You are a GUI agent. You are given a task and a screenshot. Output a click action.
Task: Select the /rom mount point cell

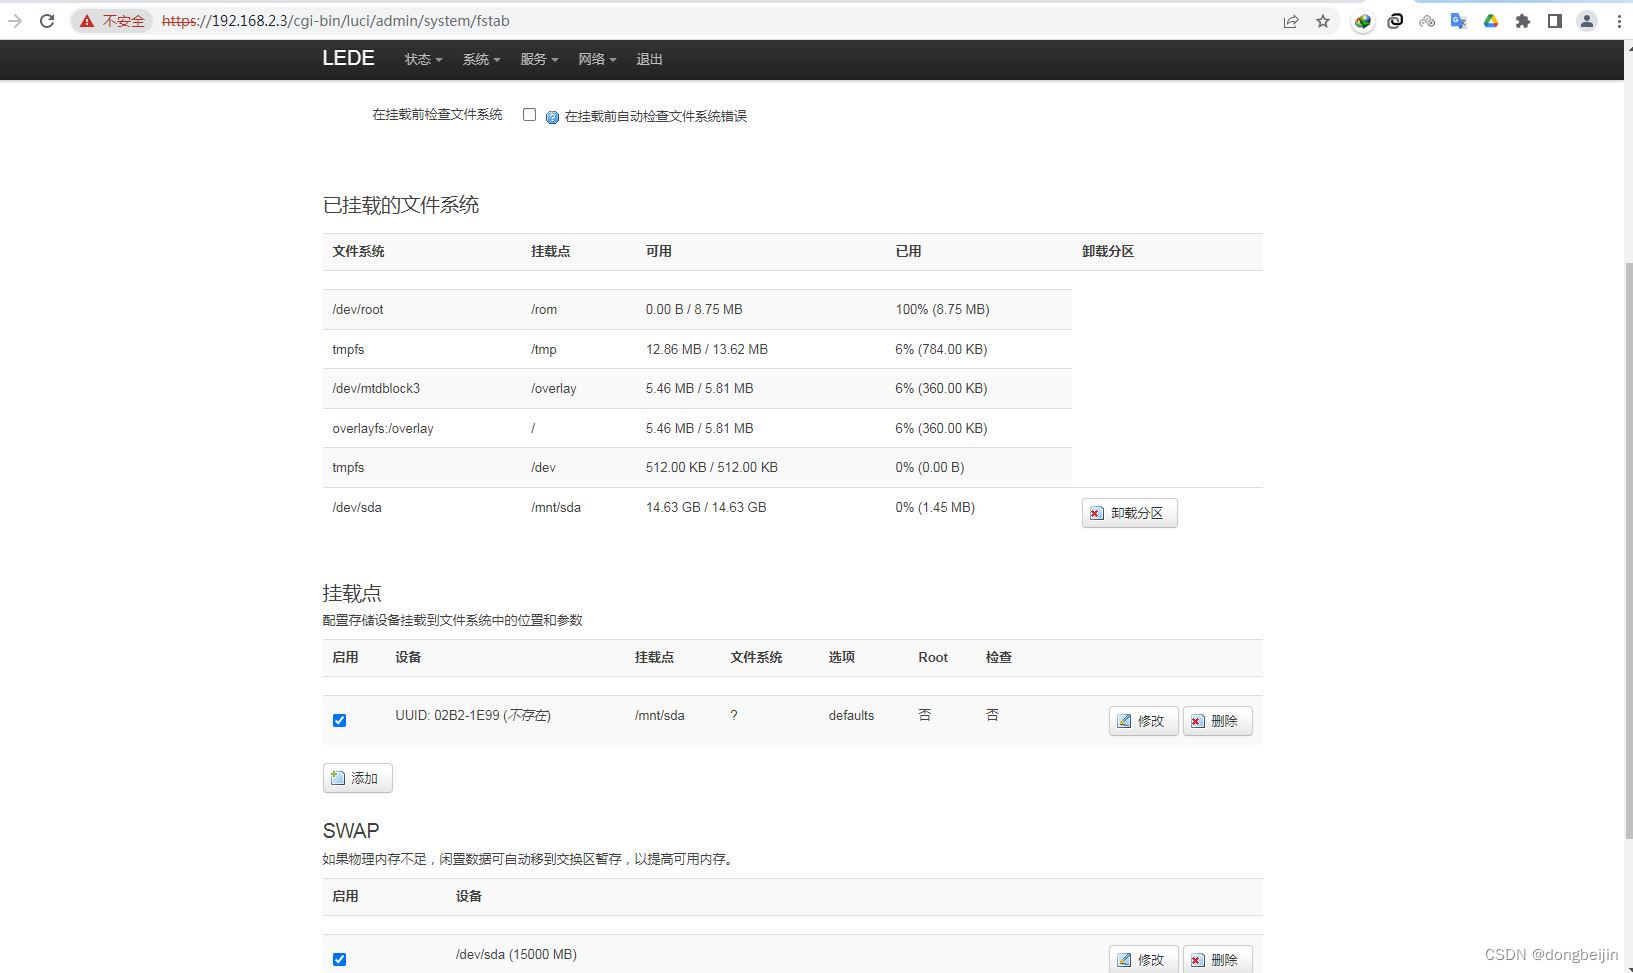pos(544,310)
